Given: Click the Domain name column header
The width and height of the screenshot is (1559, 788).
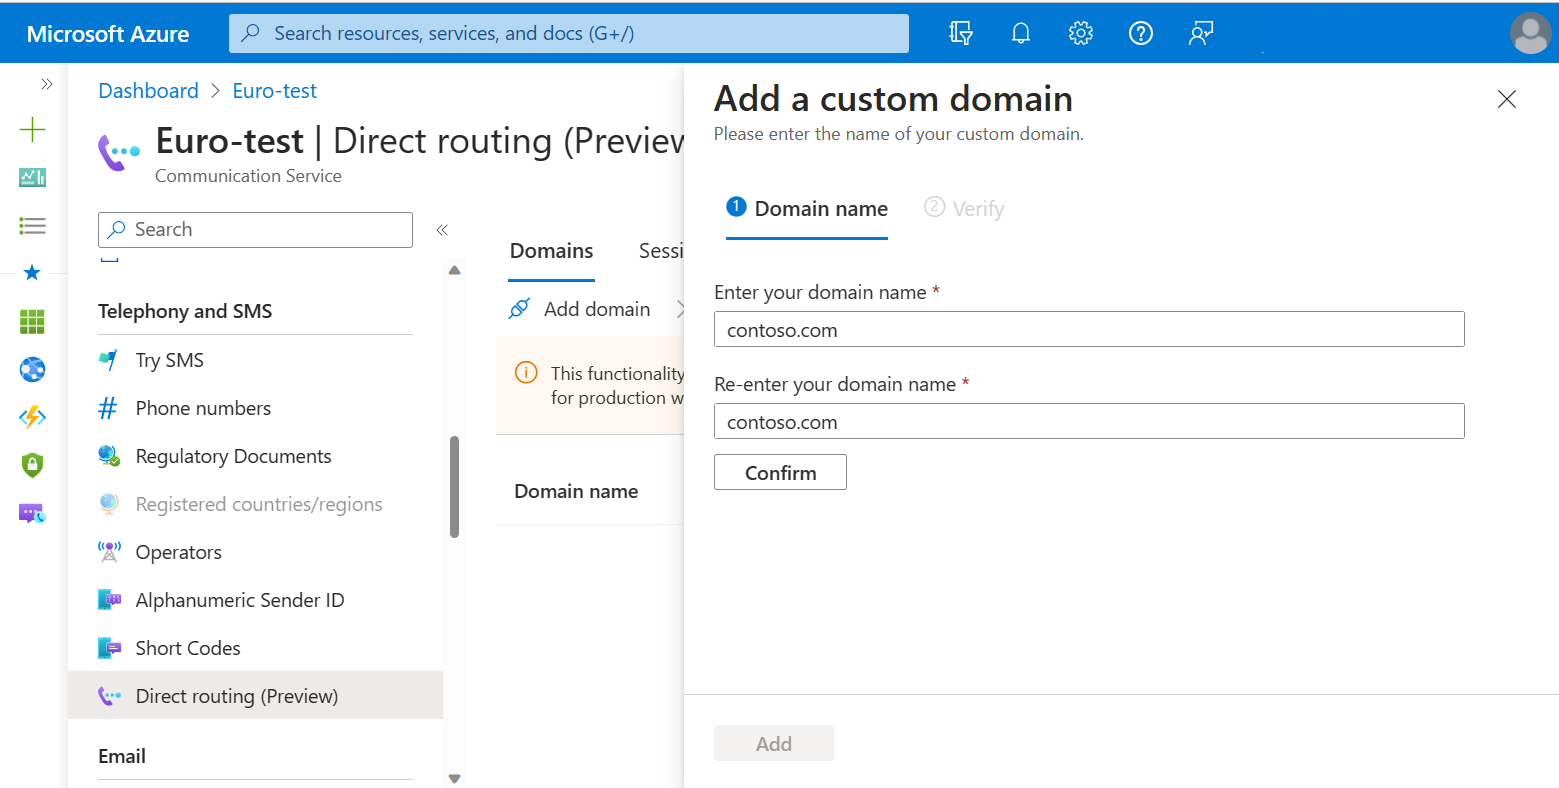Looking at the screenshot, I should 576,491.
